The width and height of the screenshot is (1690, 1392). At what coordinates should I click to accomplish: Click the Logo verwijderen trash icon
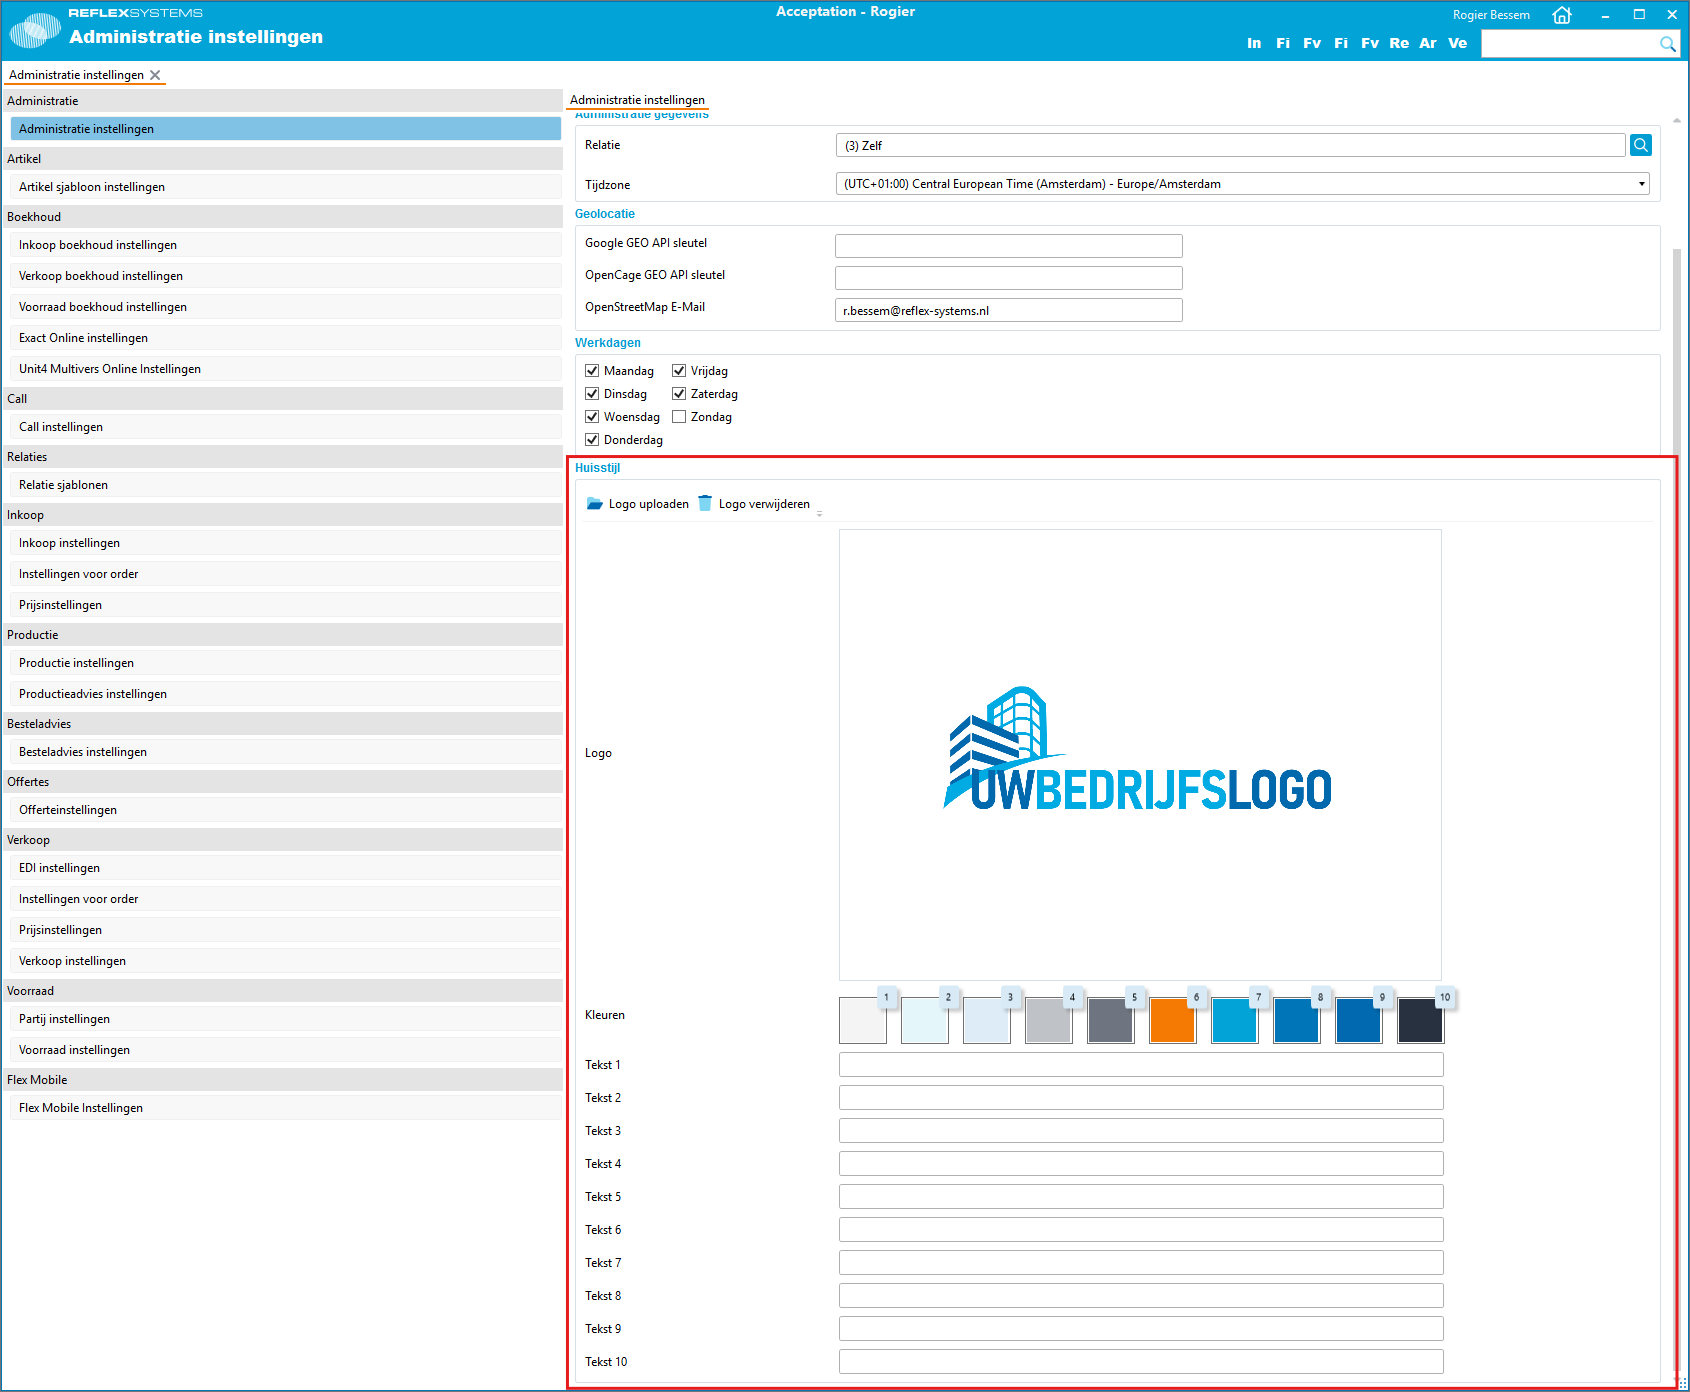point(705,504)
